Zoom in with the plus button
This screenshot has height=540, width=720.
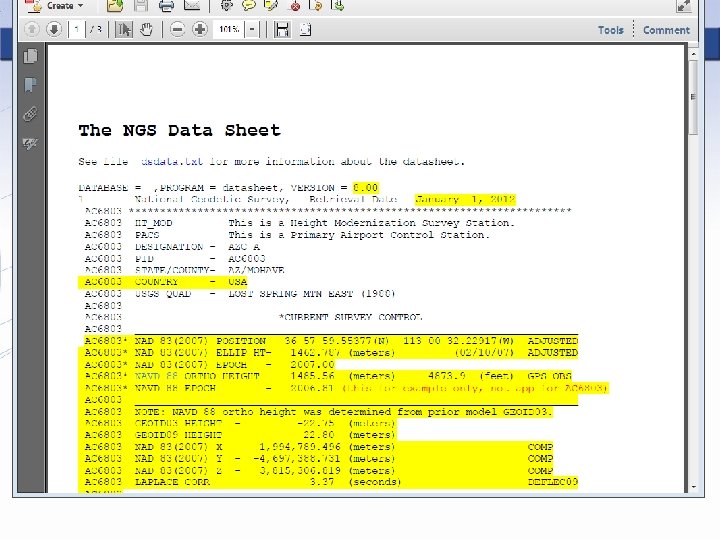pos(200,29)
